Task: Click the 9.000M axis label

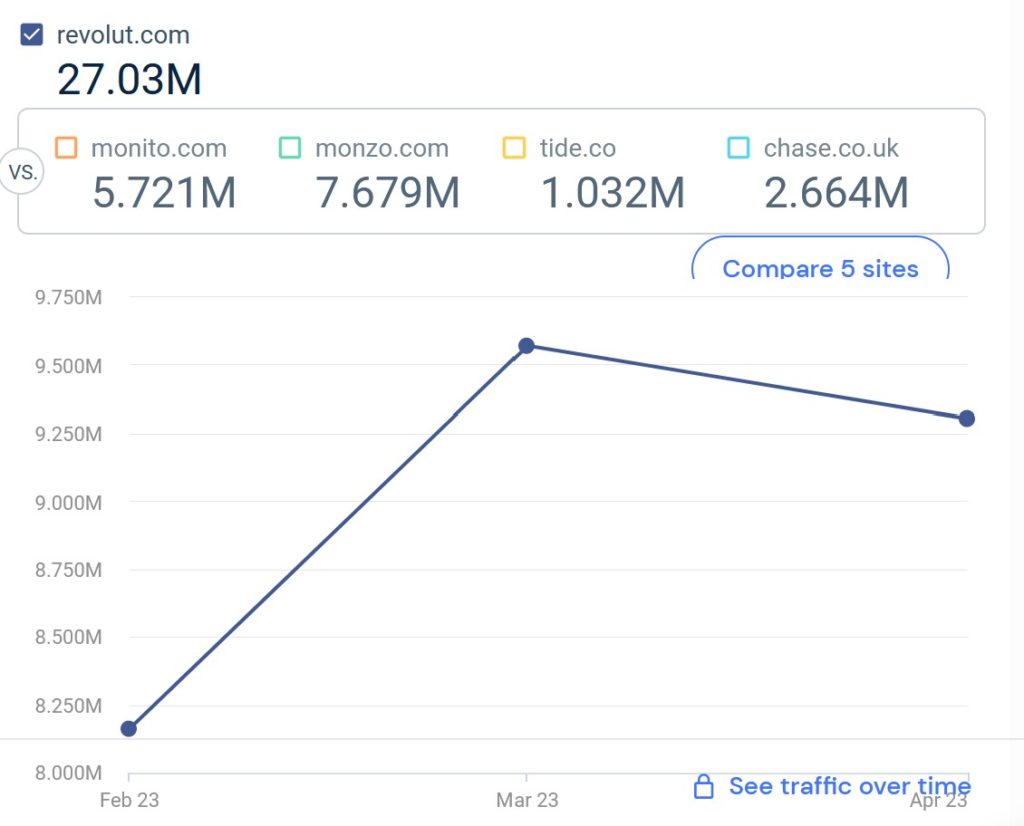Action: pos(69,502)
